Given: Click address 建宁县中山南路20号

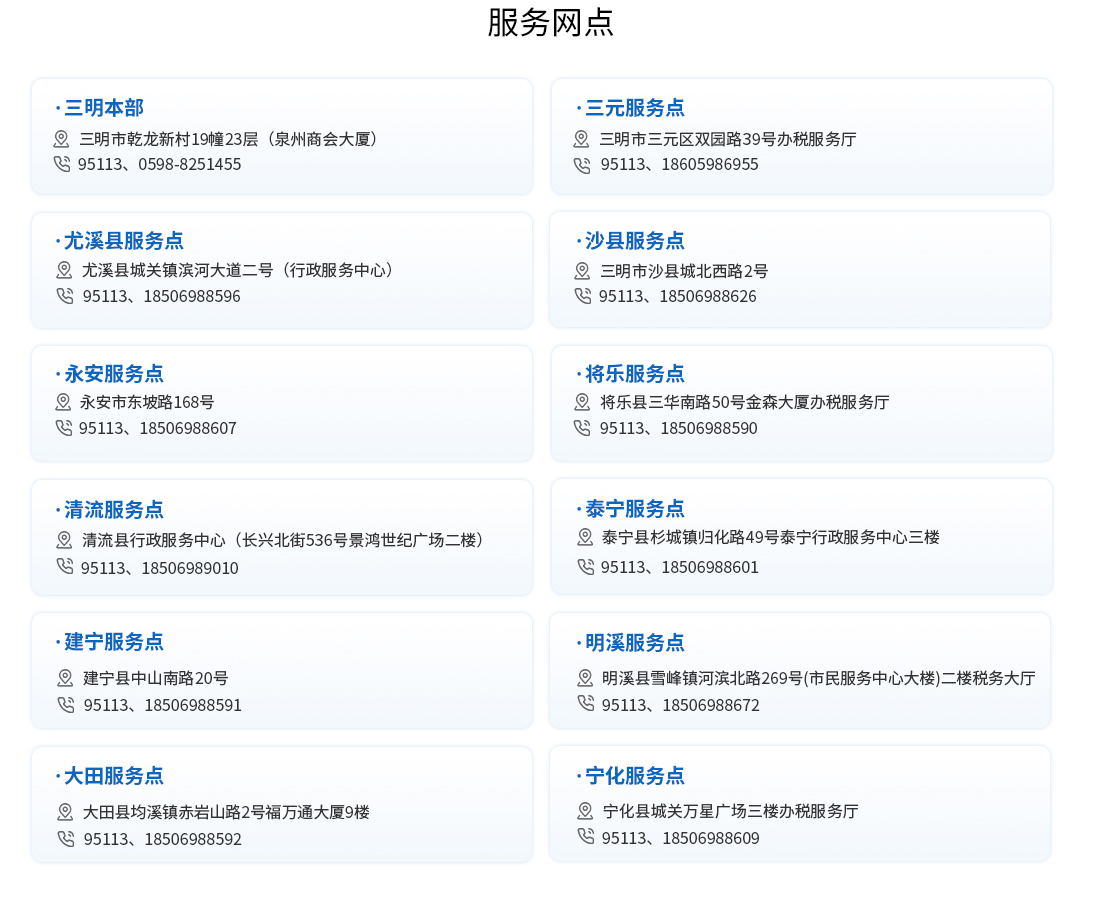Looking at the screenshot, I should pos(156,679).
